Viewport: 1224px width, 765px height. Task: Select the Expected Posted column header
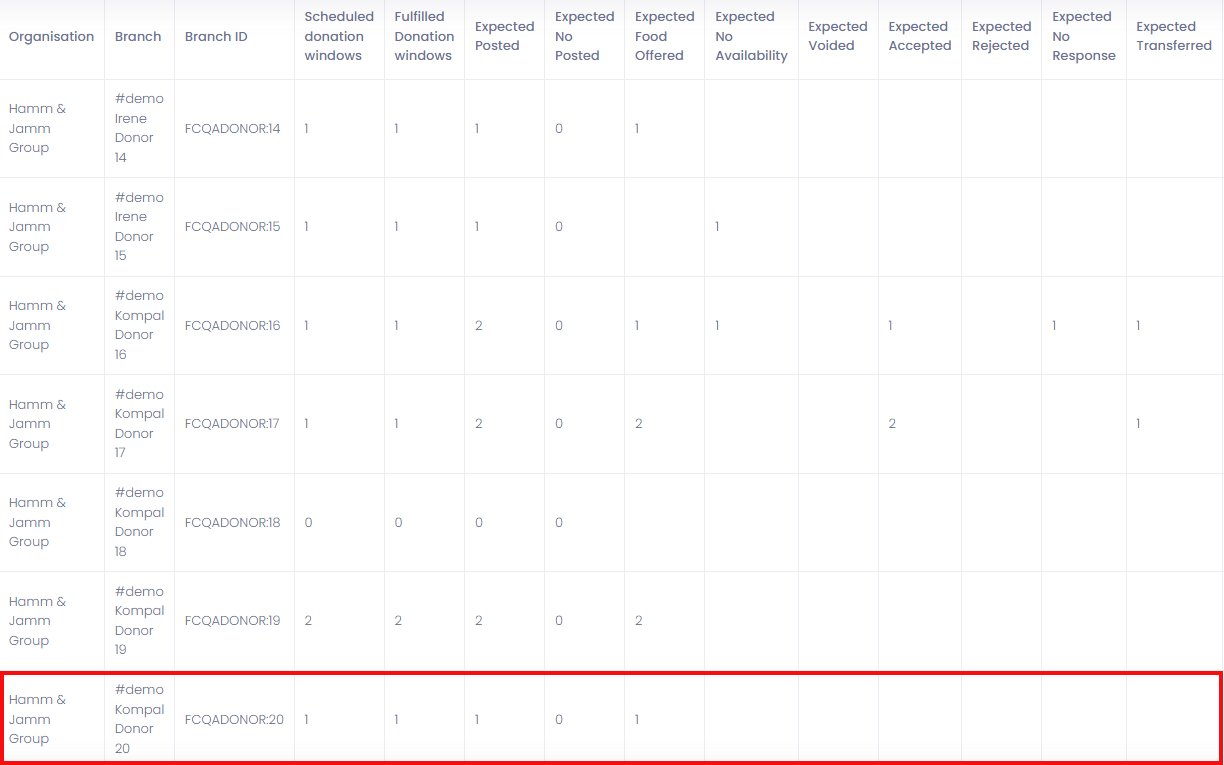(x=504, y=36)
